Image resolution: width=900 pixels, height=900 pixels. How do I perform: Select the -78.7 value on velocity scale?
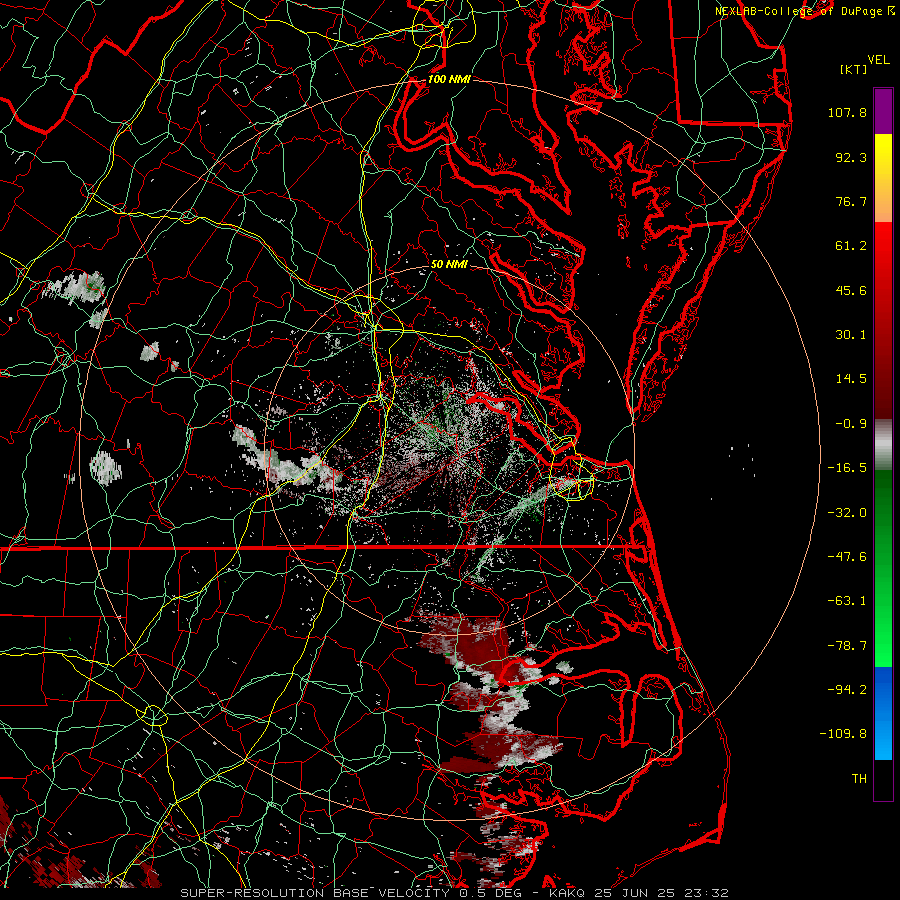tap(847, 646)
